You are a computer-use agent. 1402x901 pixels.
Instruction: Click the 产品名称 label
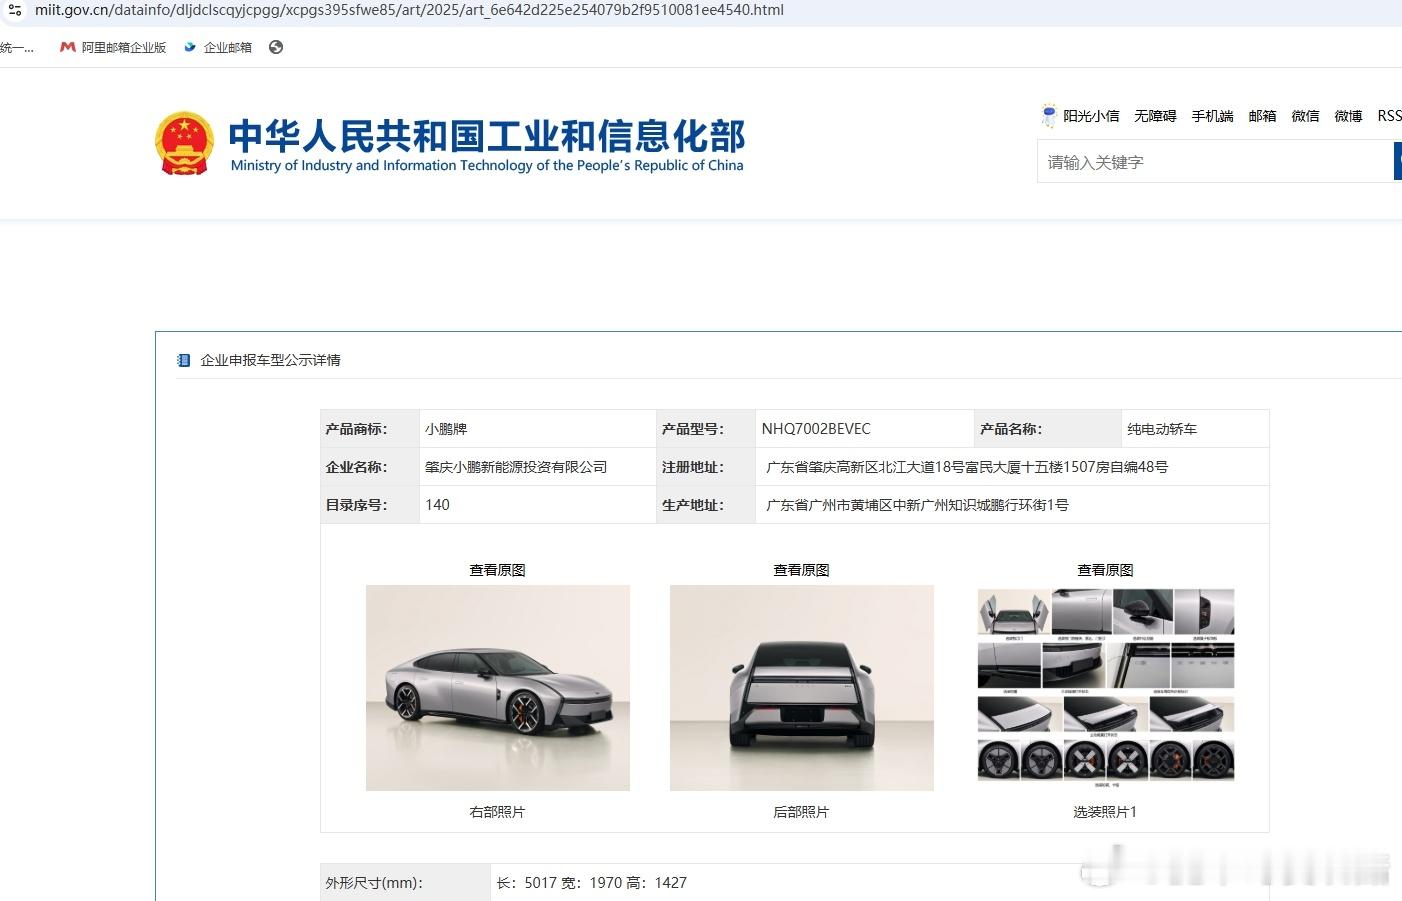point(1011,429)
